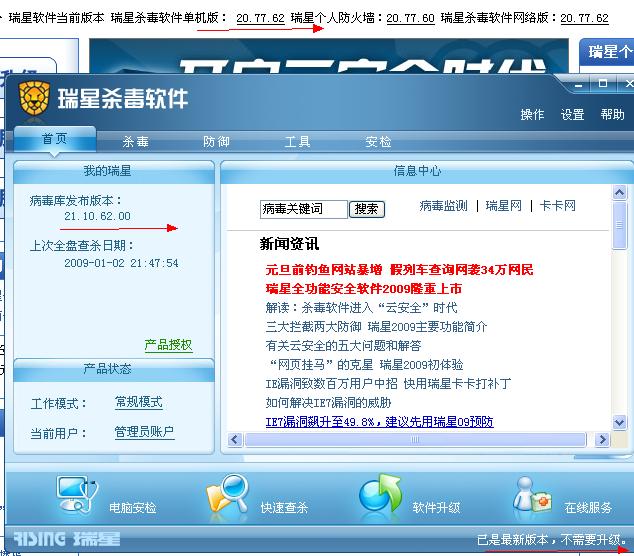
Task: Click the vertical scrollbar thumb in news panel
Action: (619, 225)
